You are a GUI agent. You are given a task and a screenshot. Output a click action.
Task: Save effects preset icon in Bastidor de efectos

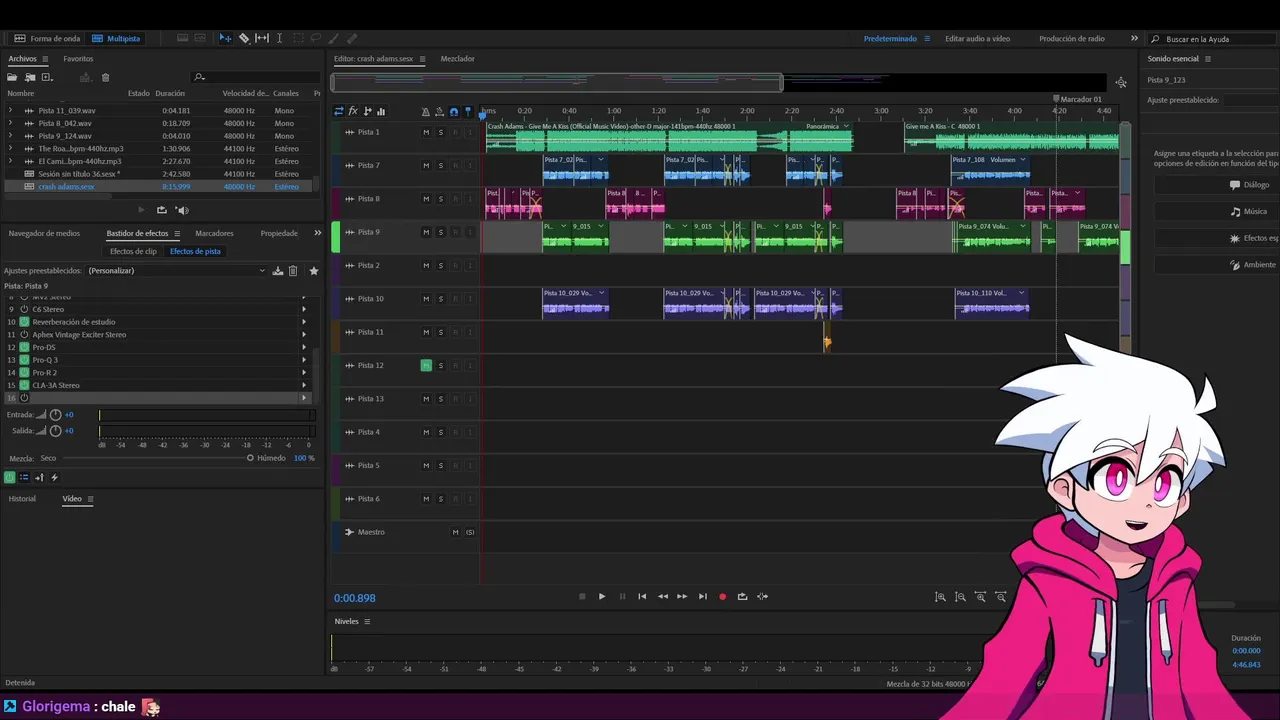click(x=278, y=271)
